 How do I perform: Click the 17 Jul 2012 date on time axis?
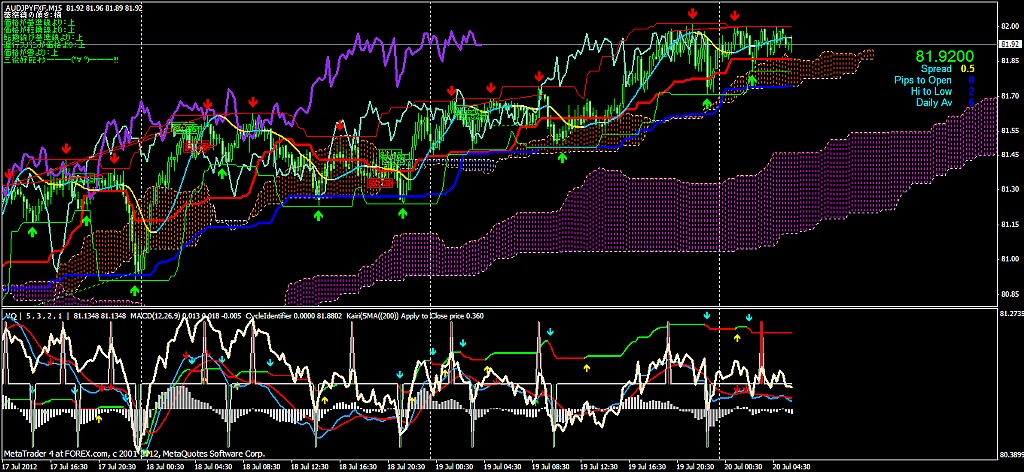[x=24, y=466]
